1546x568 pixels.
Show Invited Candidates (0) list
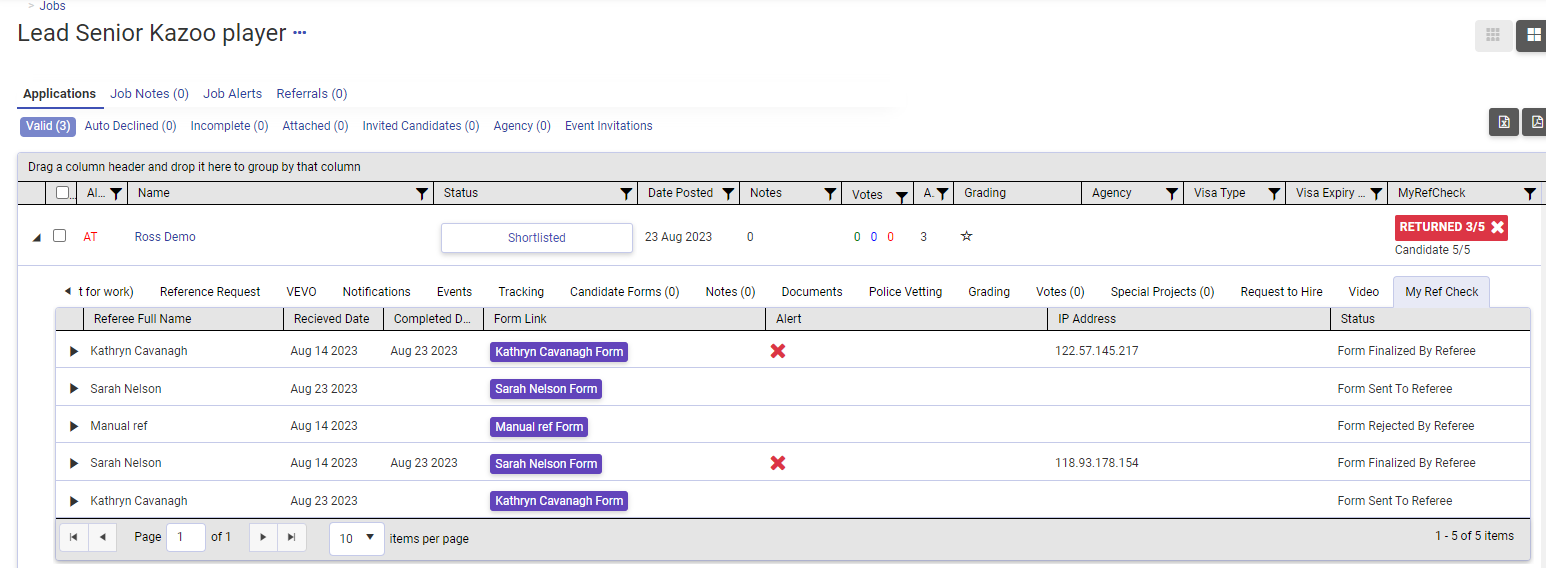coord(421,126)
